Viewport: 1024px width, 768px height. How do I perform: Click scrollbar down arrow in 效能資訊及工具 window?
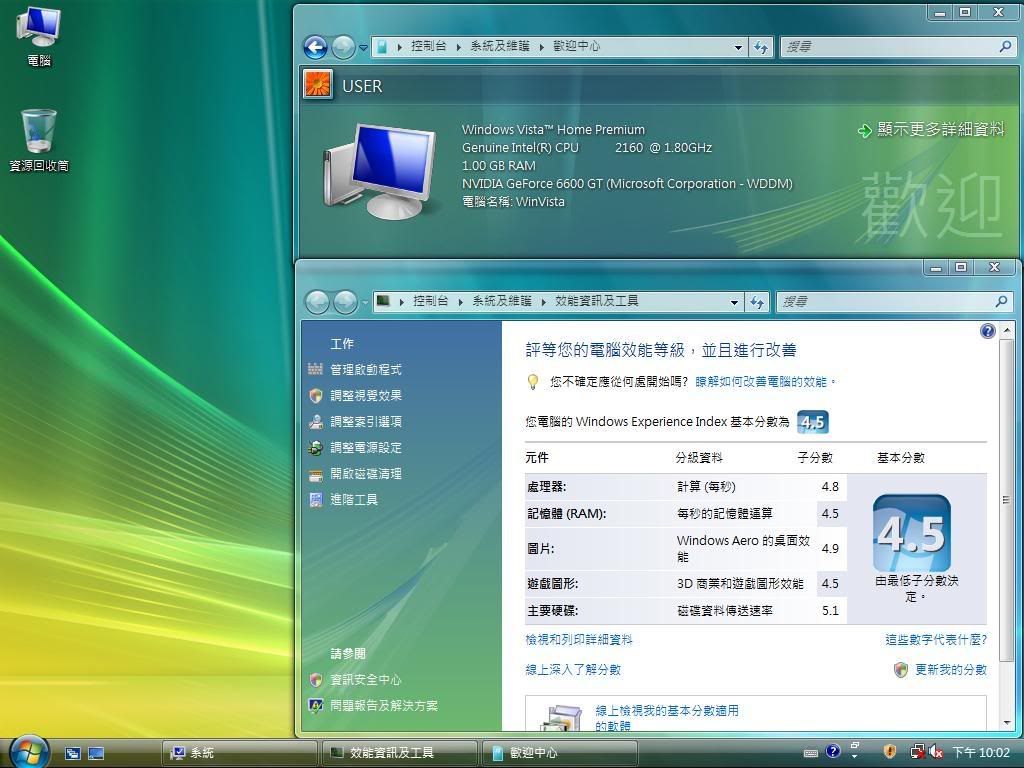click(1006, 723)
